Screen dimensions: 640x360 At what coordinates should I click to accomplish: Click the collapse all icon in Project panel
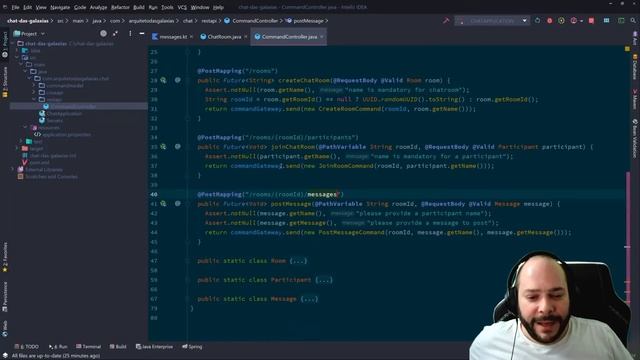pyautogui.click(x=116, y=33)
